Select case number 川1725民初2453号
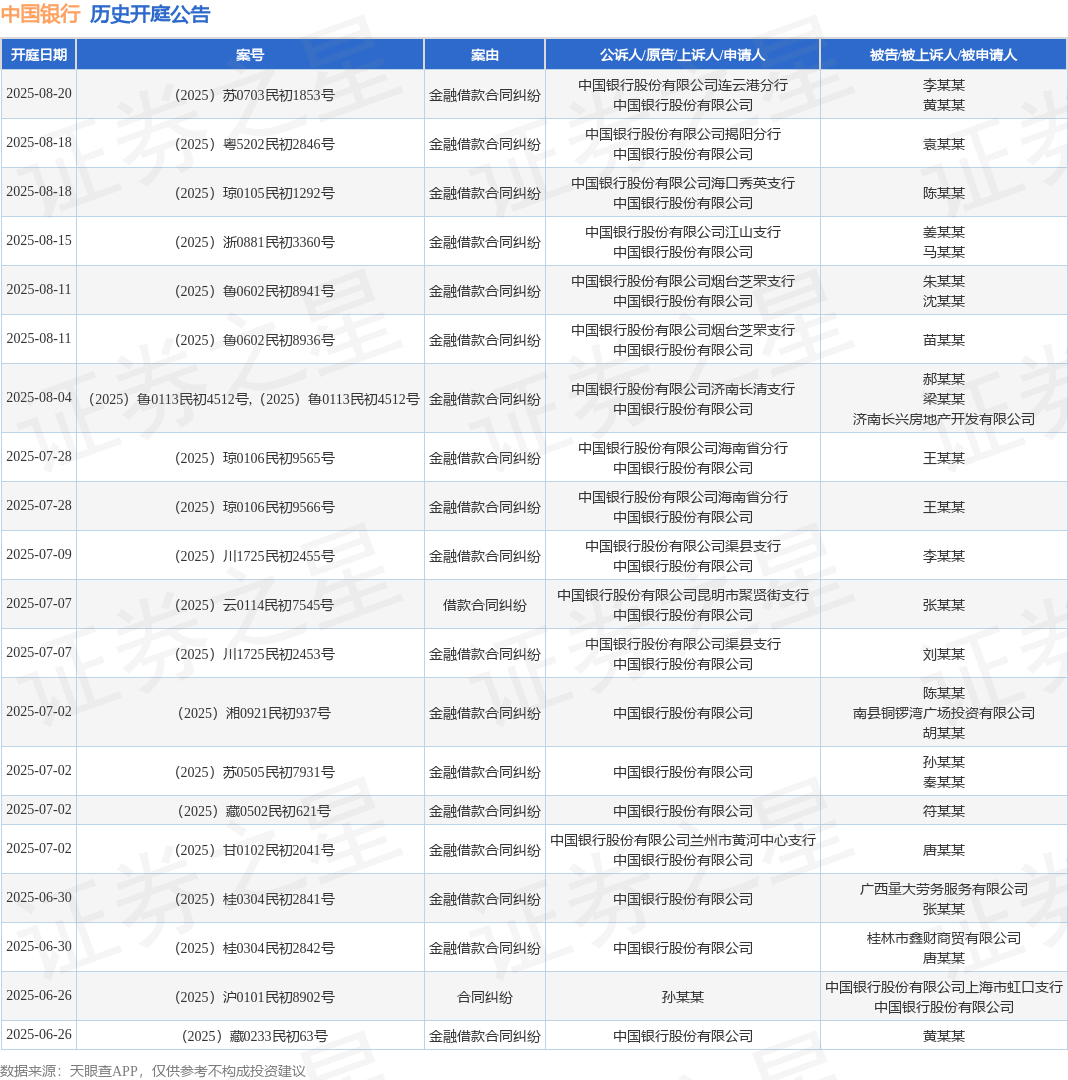This screenshot has height=1080, width=1068. click(255, 654)
